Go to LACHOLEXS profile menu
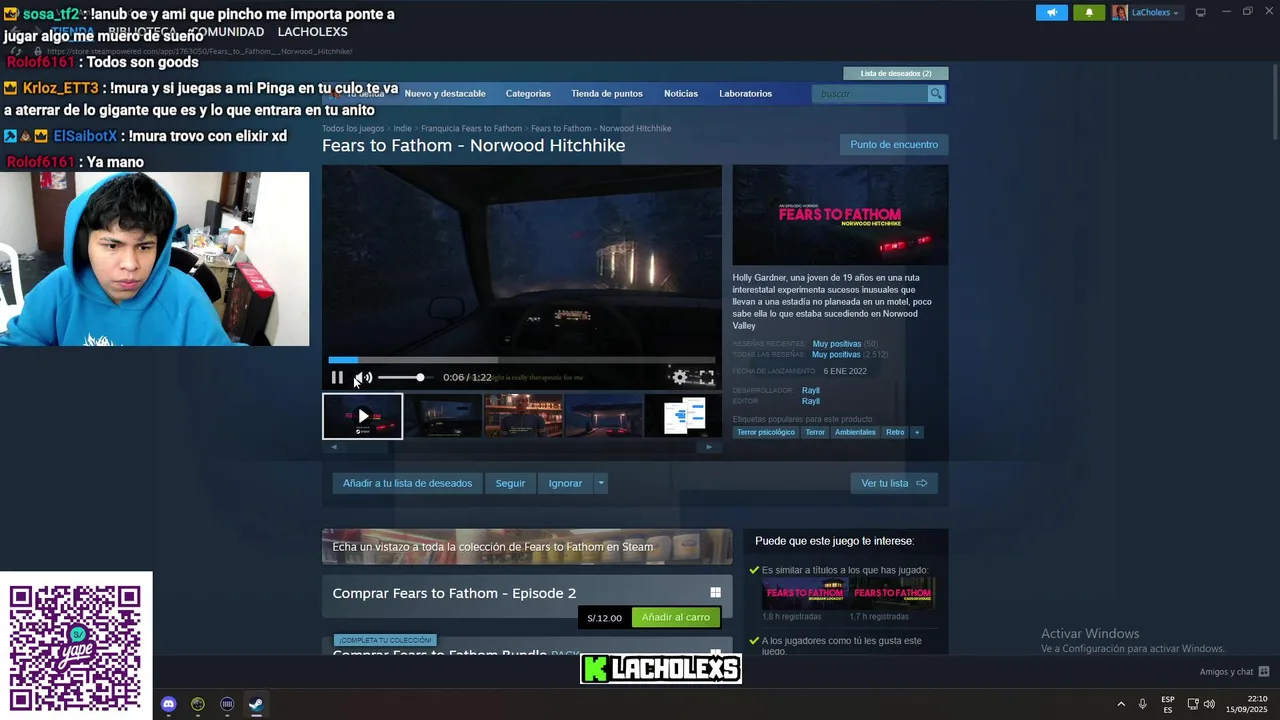Image resolution: width=1280 pixels, height=720 pixels. pos(312,32)
